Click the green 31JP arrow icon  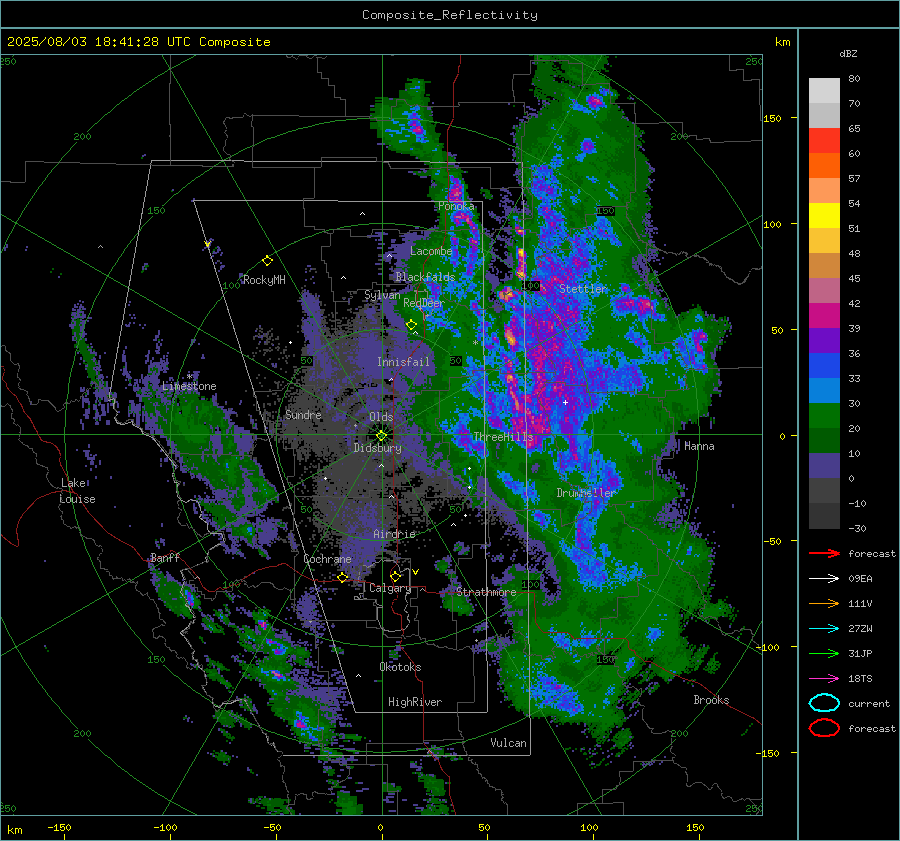824,653
